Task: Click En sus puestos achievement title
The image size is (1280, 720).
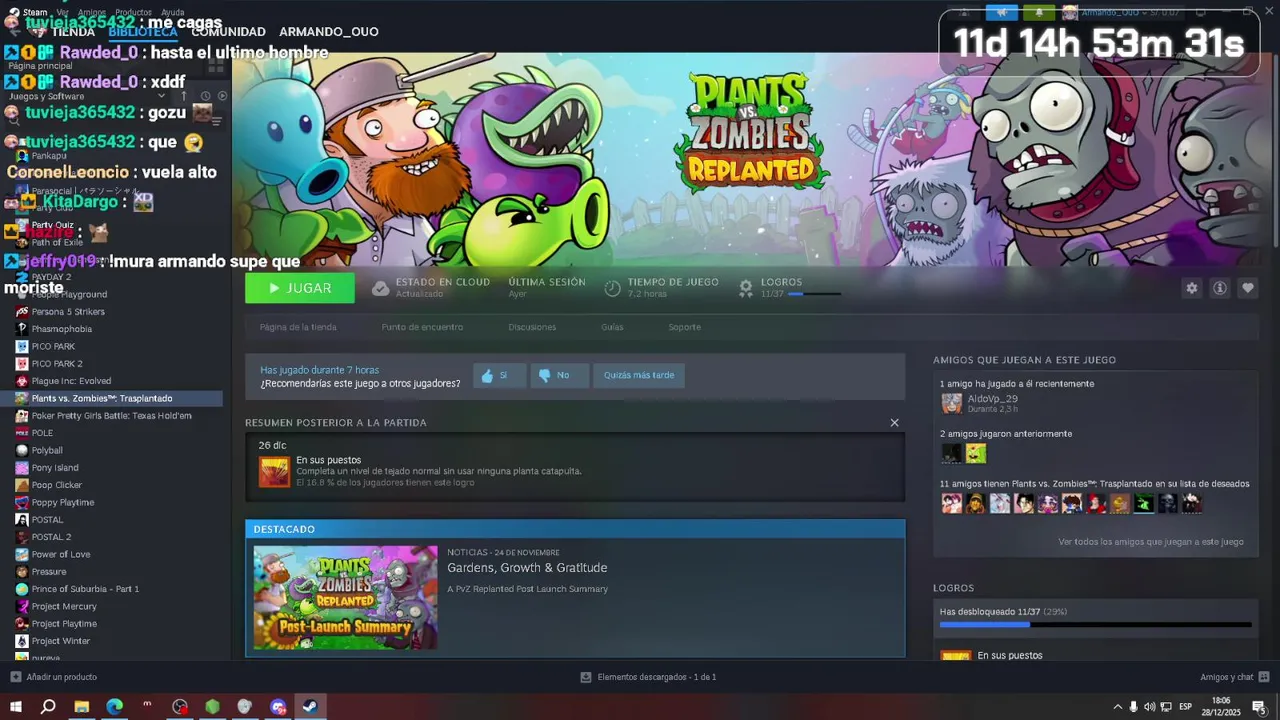Action: click(328, 460)
